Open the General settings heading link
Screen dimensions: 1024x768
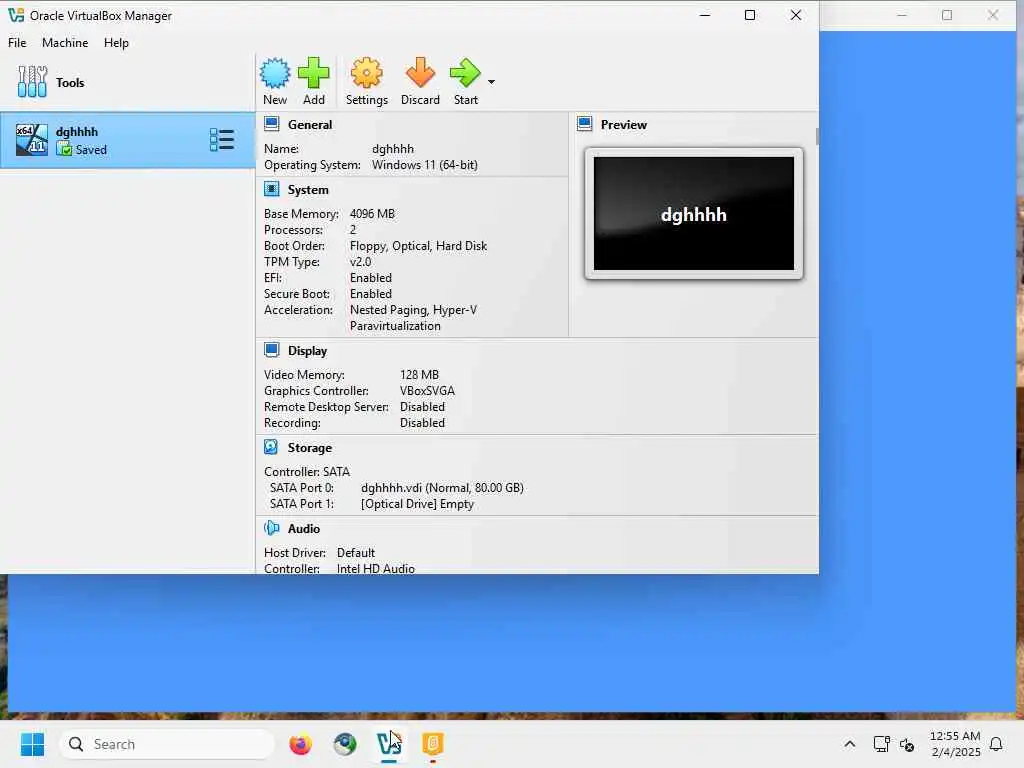point(310,124)
